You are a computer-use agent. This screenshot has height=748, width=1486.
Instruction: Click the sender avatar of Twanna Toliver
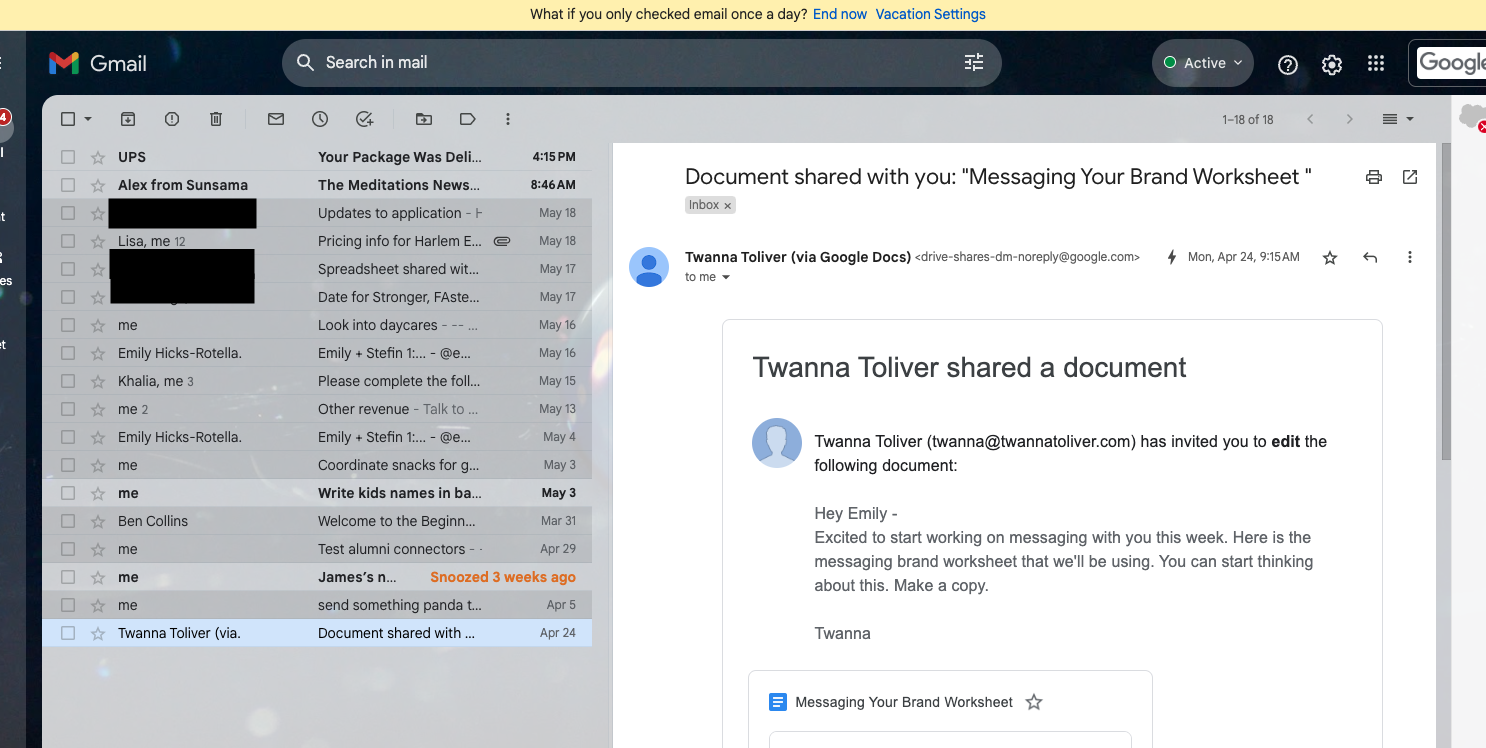(649, 267)
